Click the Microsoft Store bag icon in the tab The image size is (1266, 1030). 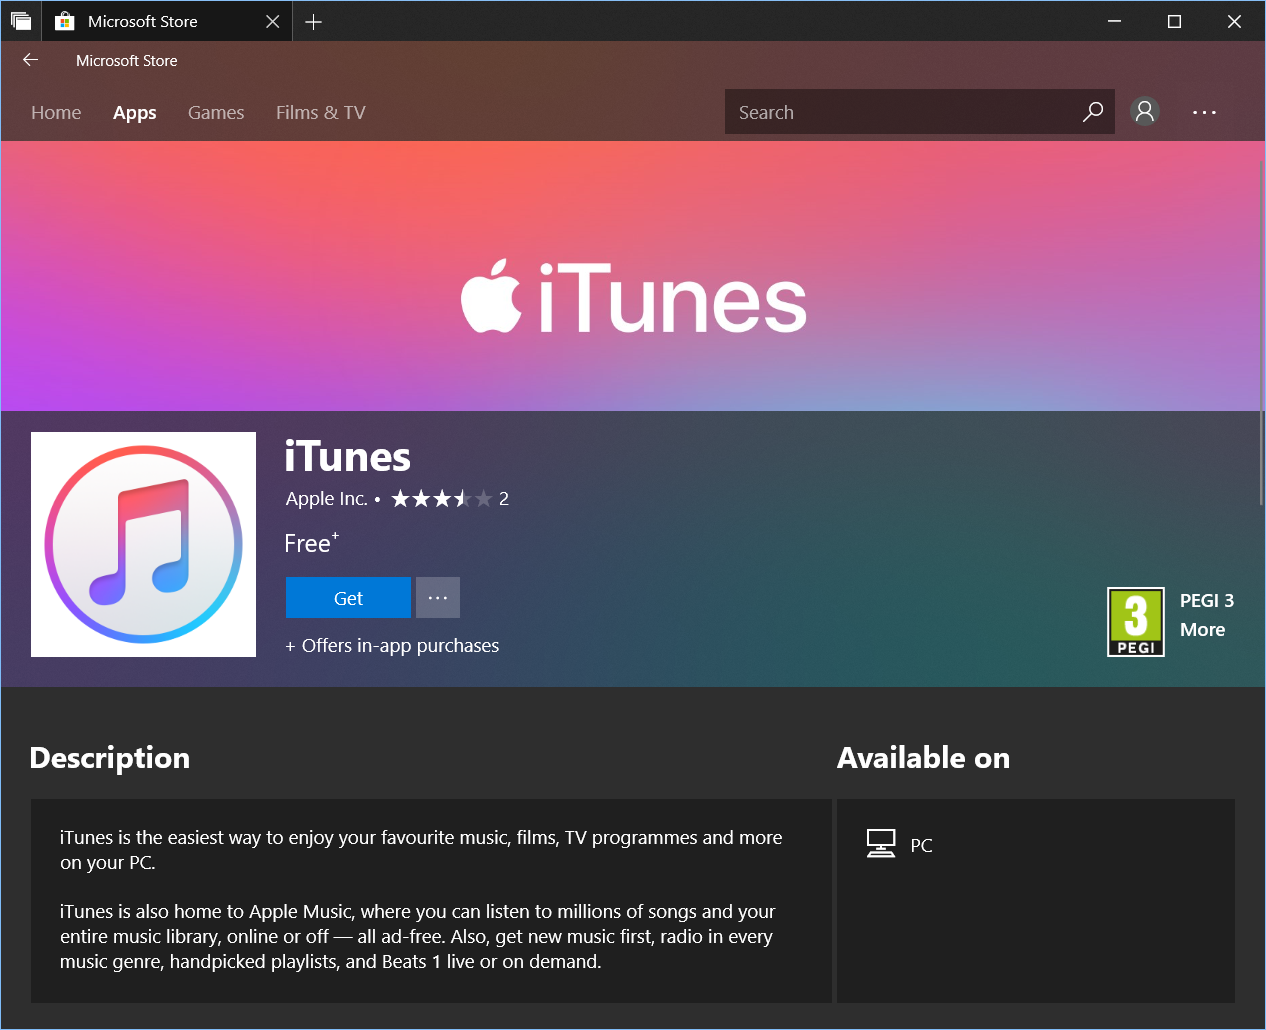coord(65,21)
